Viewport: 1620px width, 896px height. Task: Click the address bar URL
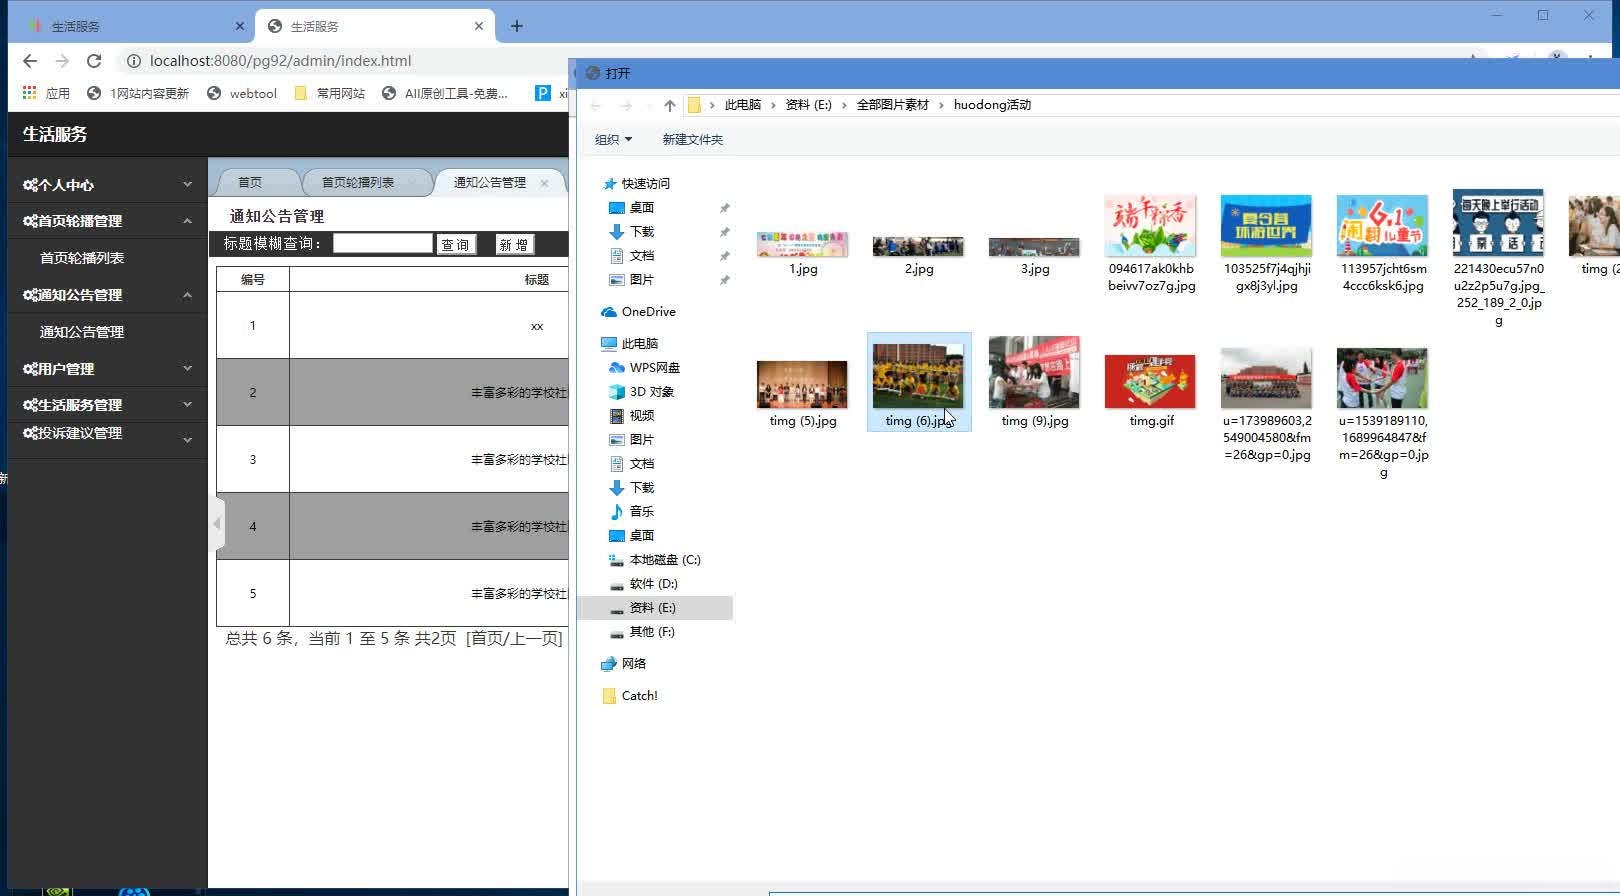(280, 61)
